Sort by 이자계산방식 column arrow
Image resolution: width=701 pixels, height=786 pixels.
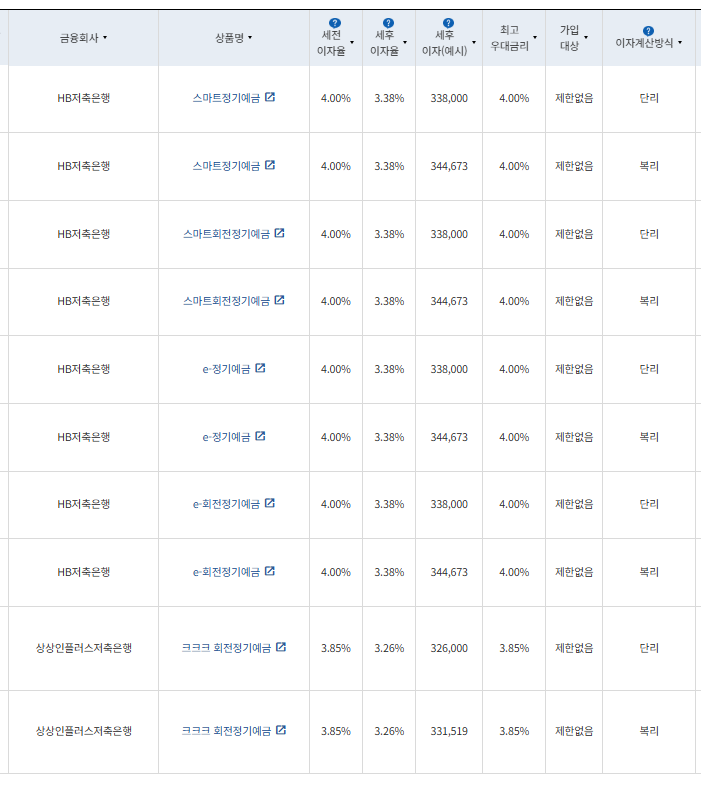point(680,43)
